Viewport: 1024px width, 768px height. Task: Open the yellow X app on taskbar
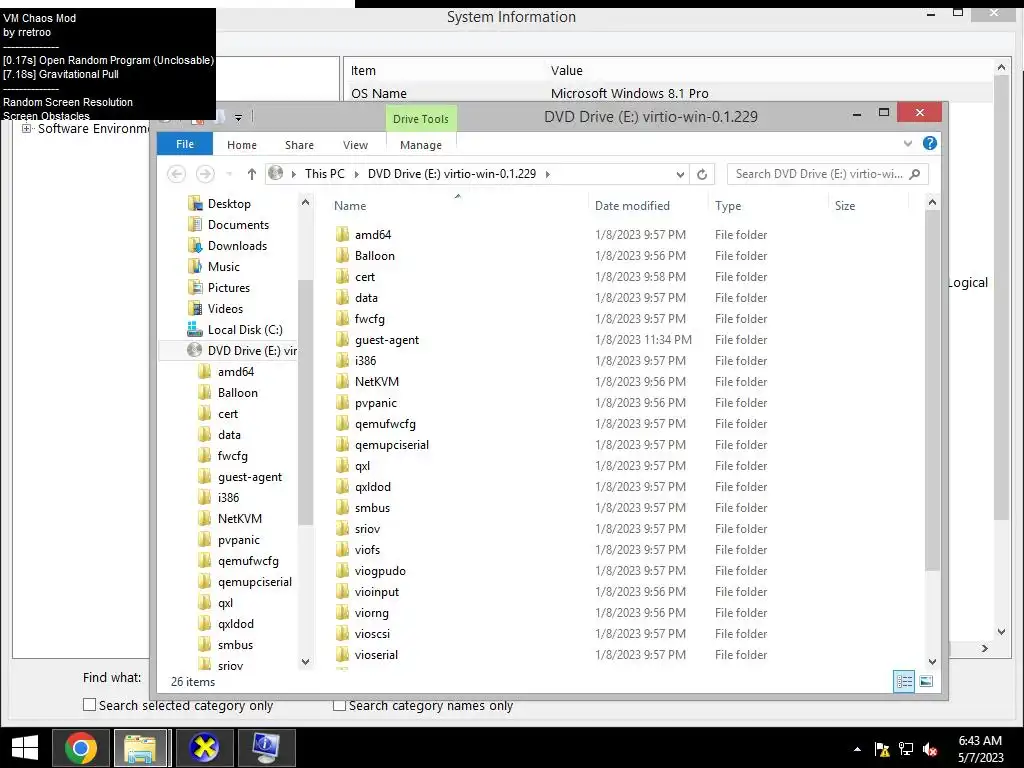(x=204, y=748)
